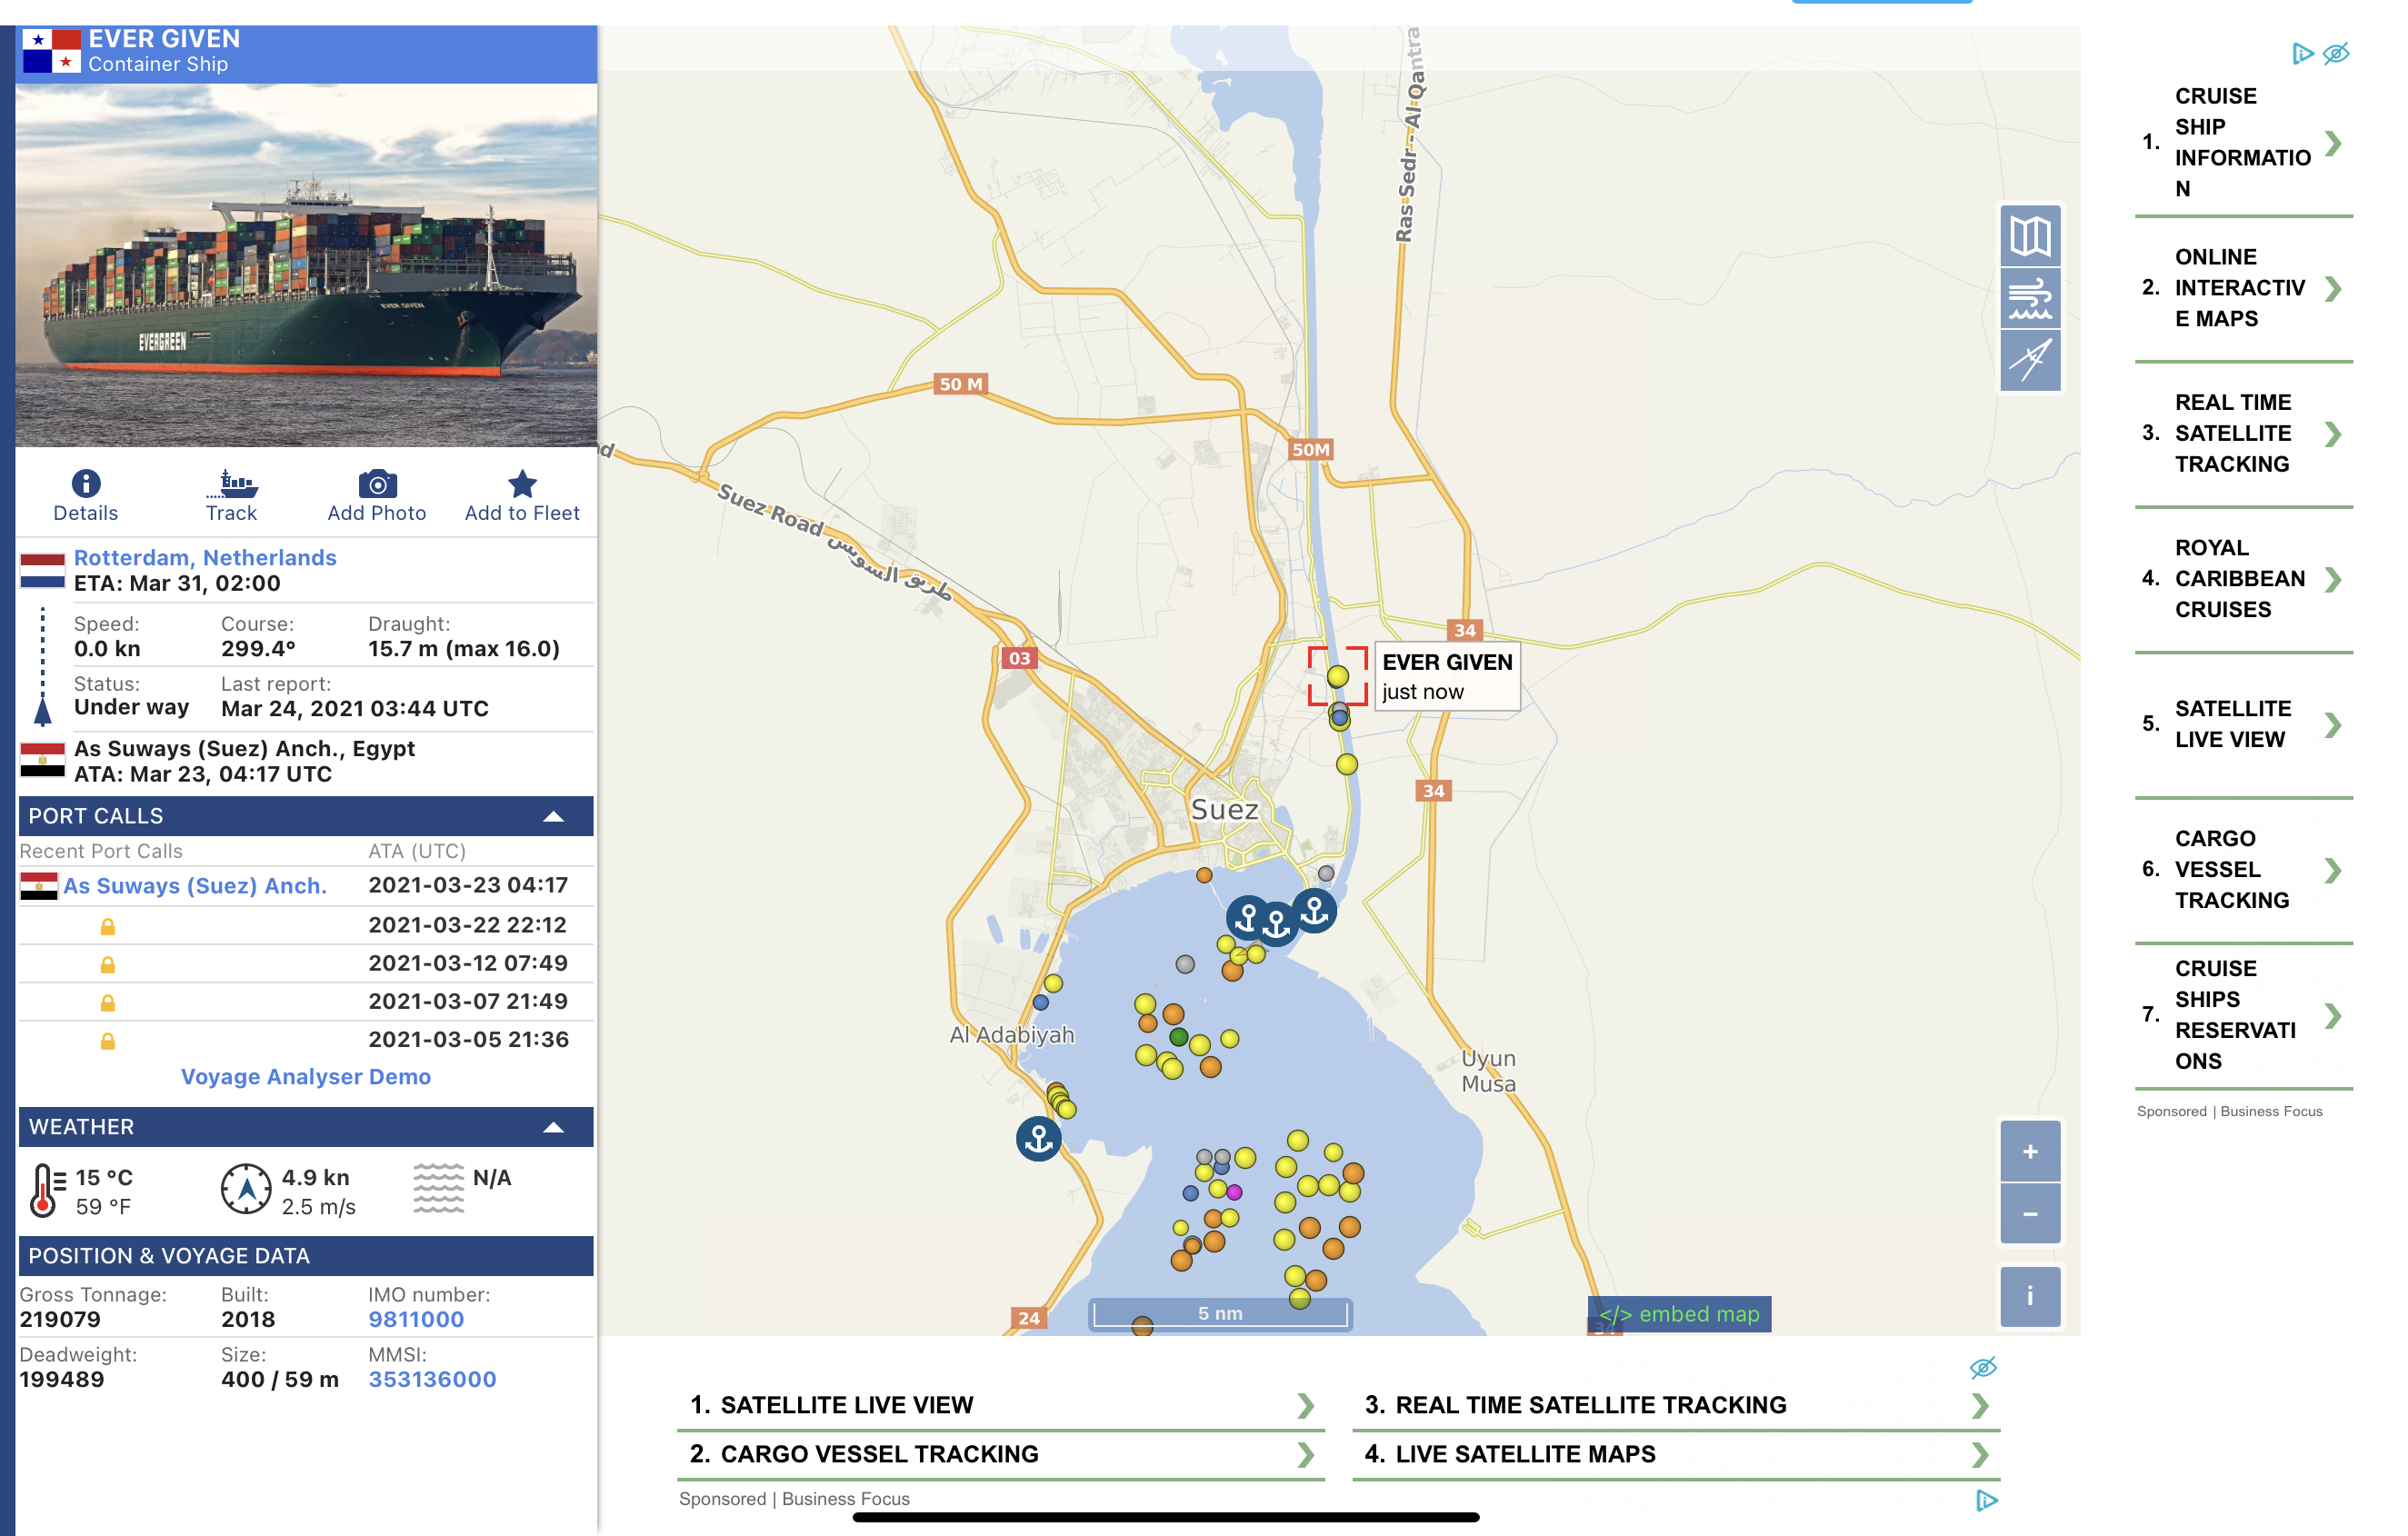Viewport: 2408px width, 1536px height.
Task: Click chevron for ONLINE INTERACTIVE MAPS
Action: (x=2333, y=288)
